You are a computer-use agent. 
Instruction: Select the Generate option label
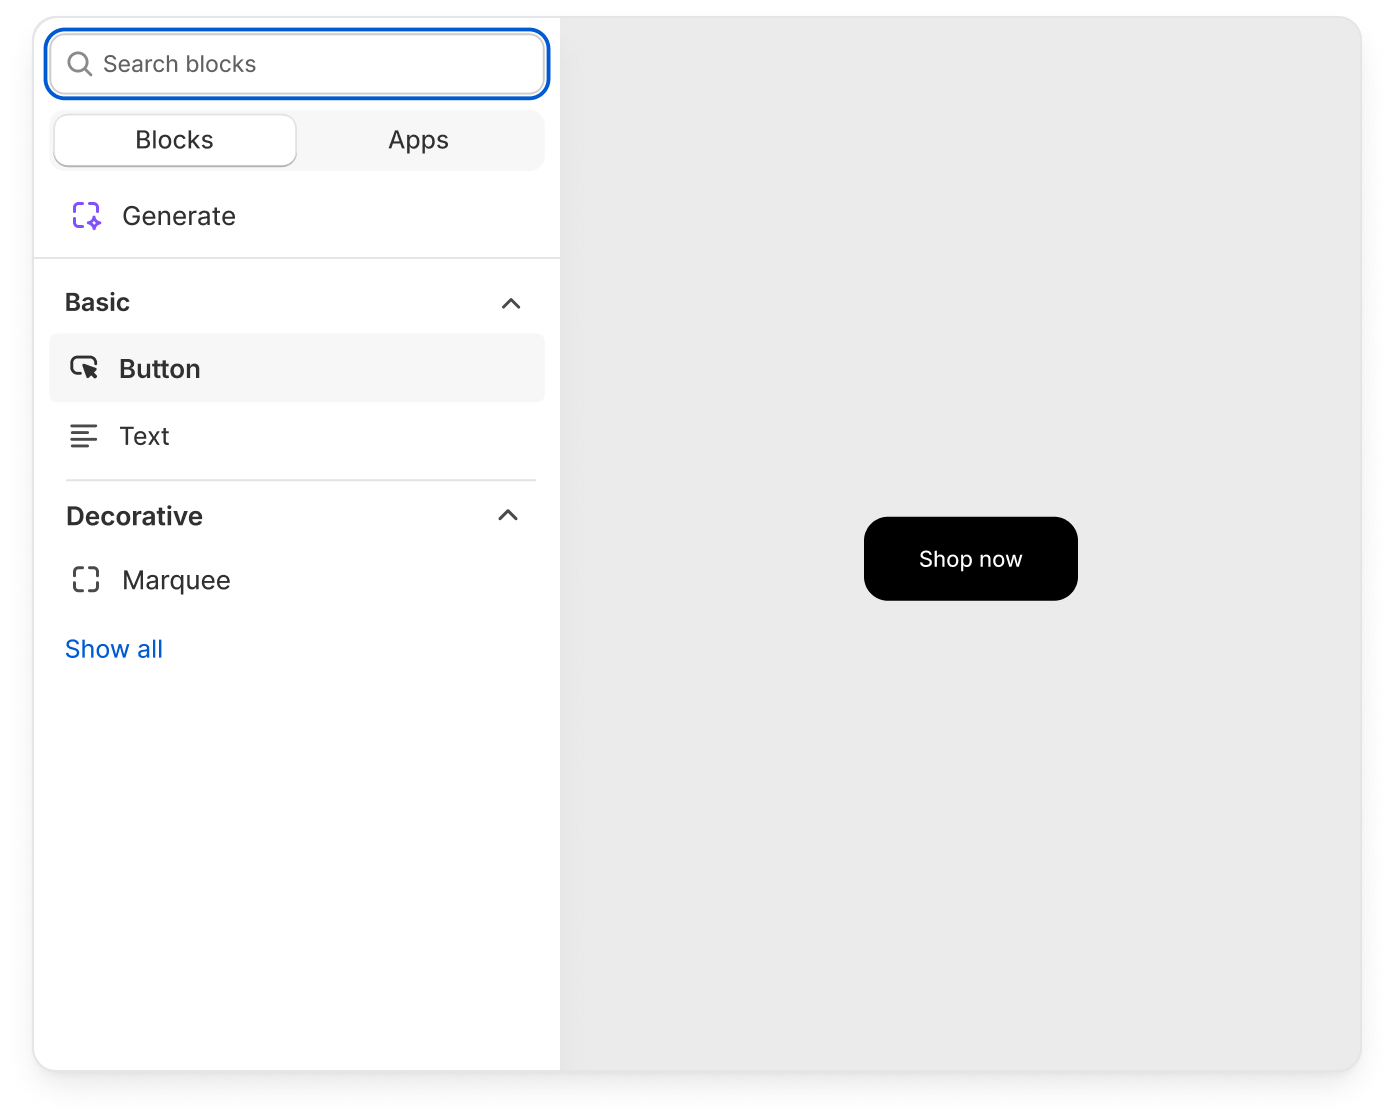point(179,216)
